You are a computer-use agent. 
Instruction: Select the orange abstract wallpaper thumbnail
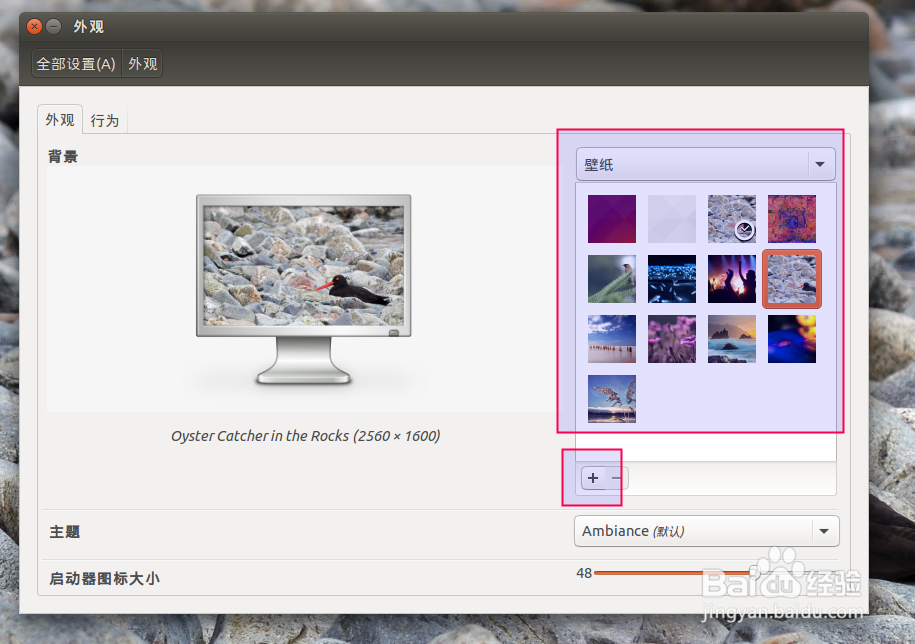791,218
